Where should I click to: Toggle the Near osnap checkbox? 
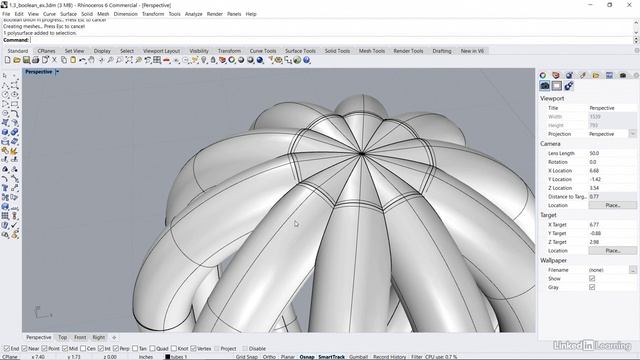point(24,349)
